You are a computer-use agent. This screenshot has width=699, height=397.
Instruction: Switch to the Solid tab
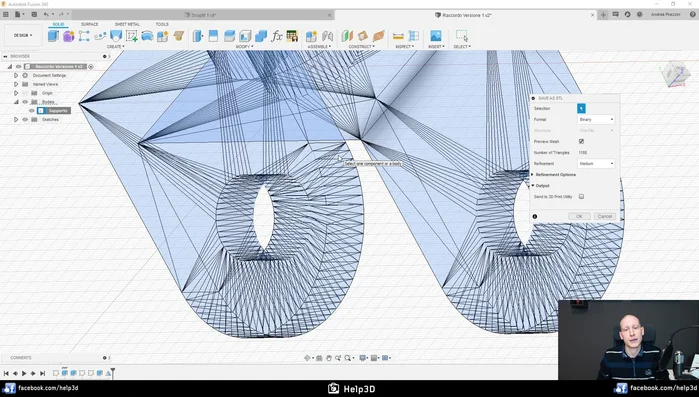click(58, 24)
